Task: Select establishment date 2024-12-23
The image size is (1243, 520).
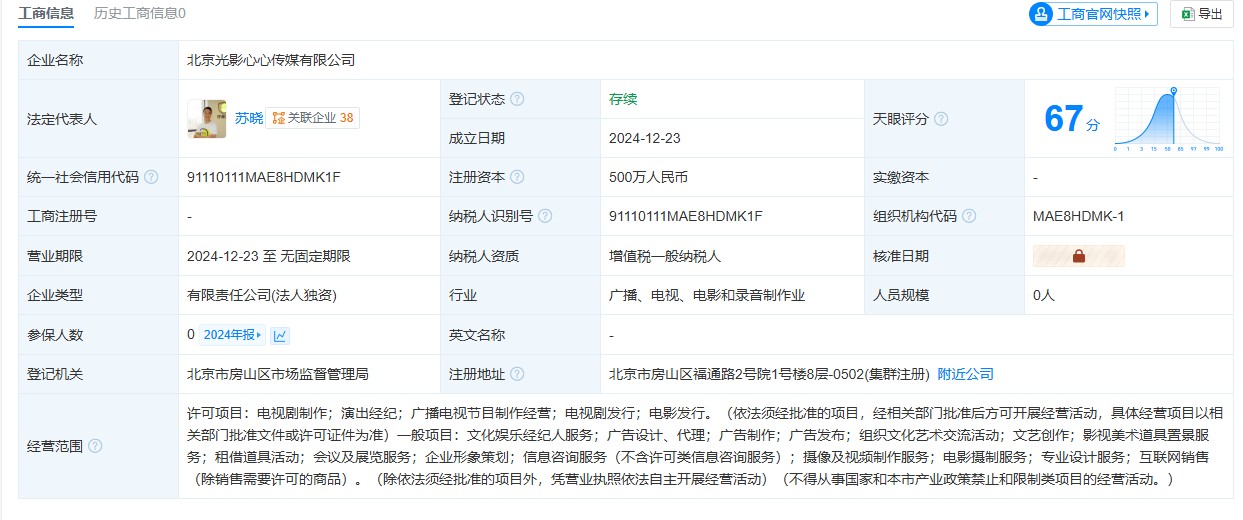Action: 645,138
